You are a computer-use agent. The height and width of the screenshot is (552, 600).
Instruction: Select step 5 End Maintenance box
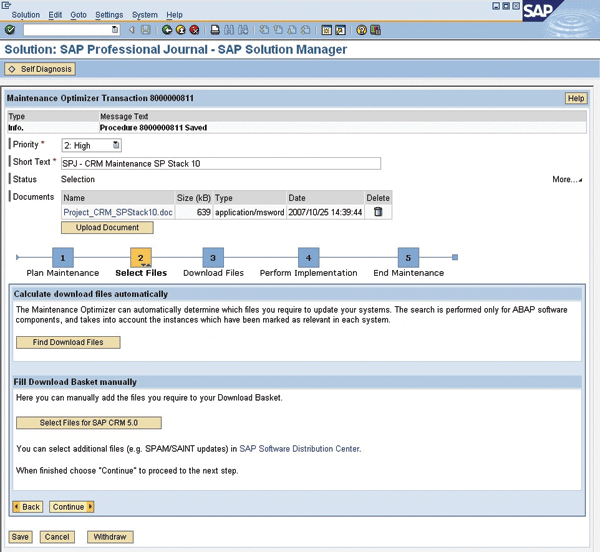pos(408,257)
